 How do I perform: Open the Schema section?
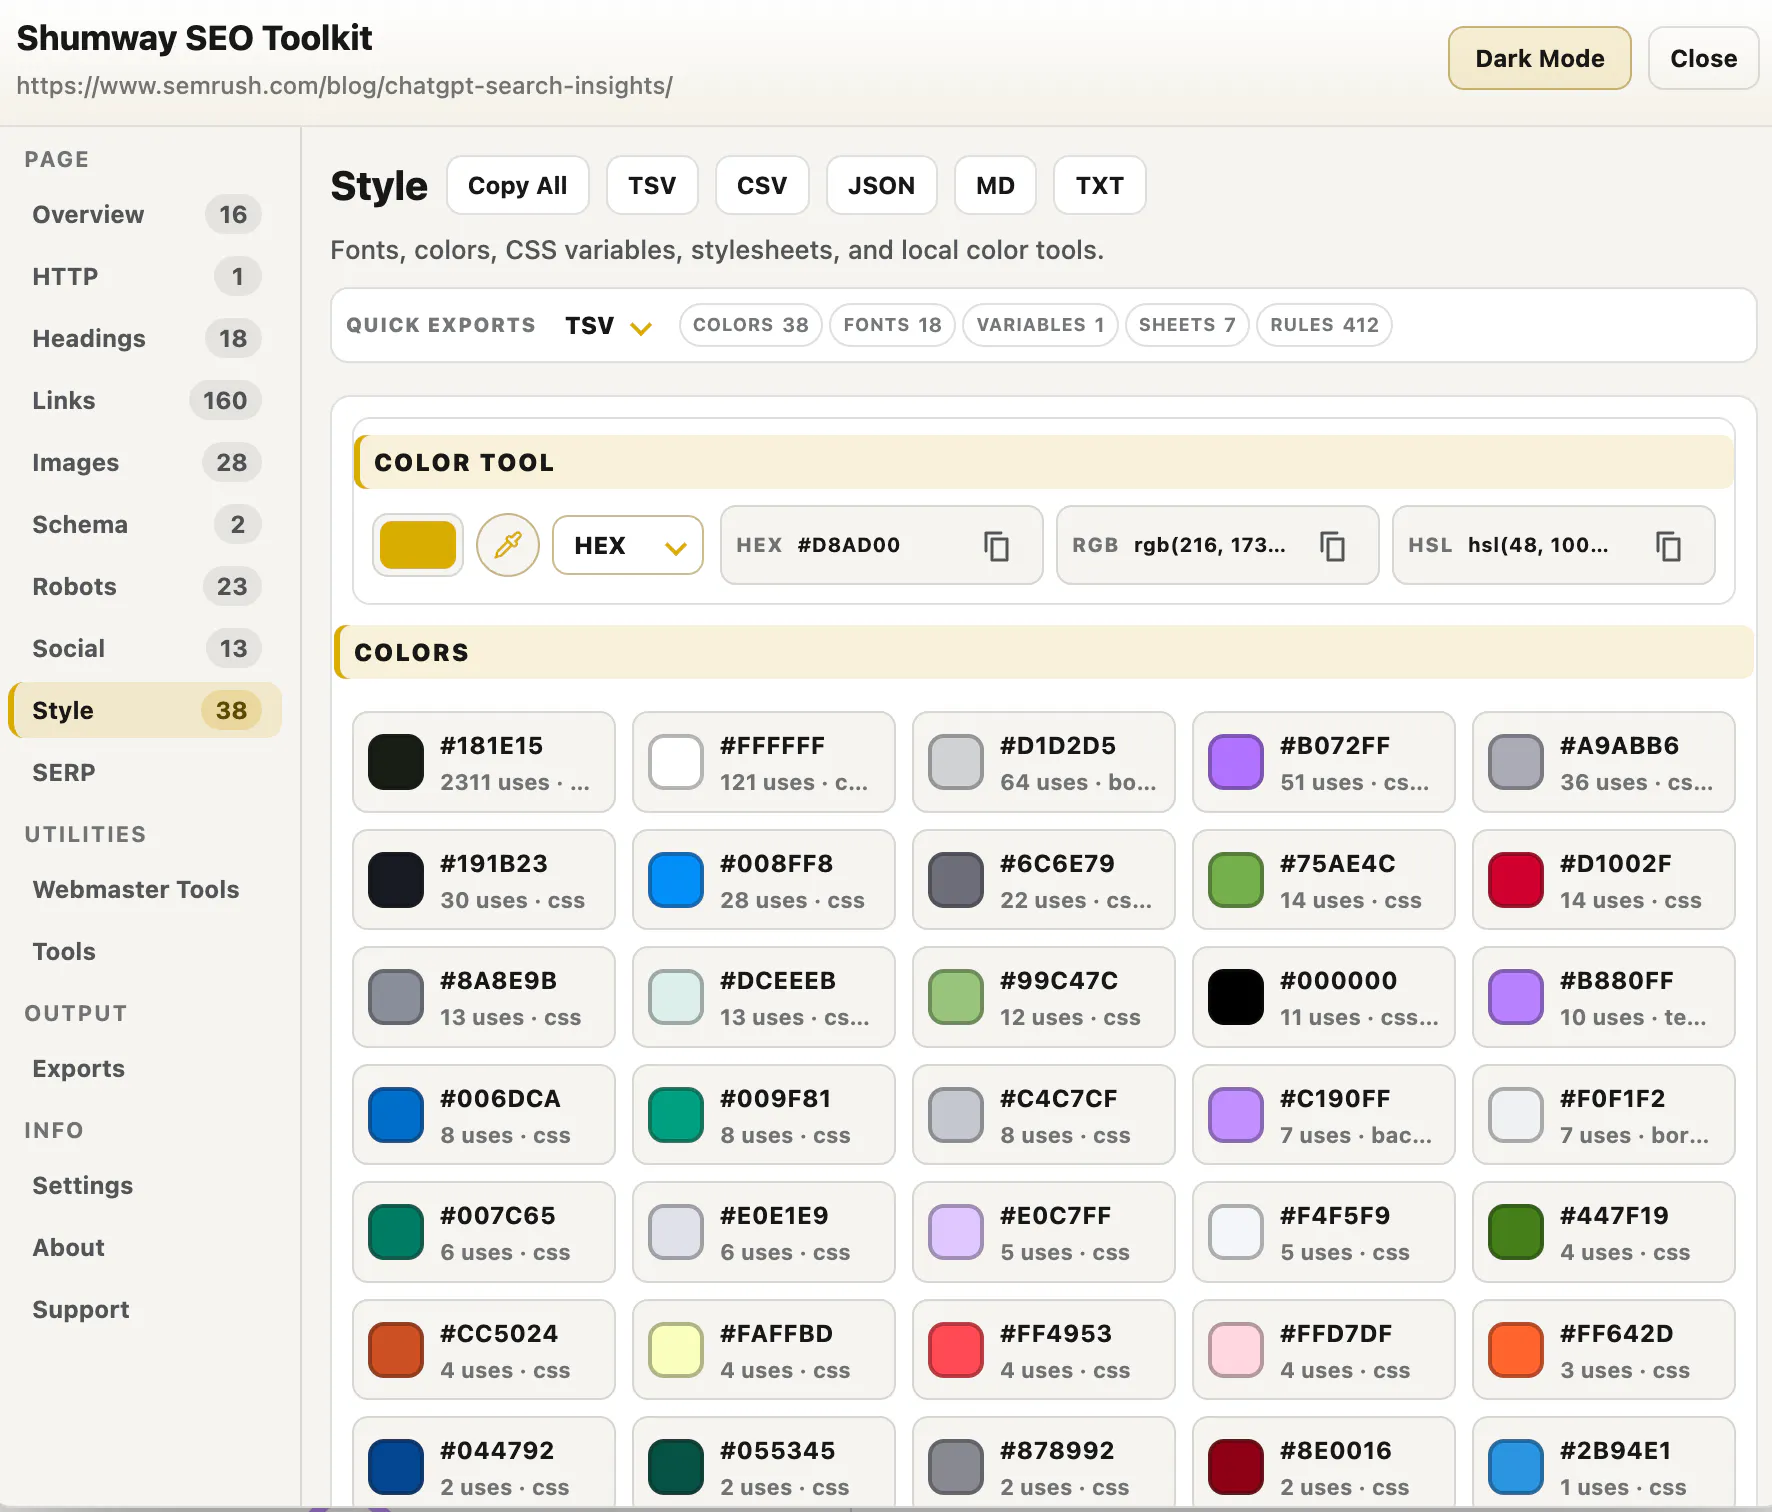(145, 524)
